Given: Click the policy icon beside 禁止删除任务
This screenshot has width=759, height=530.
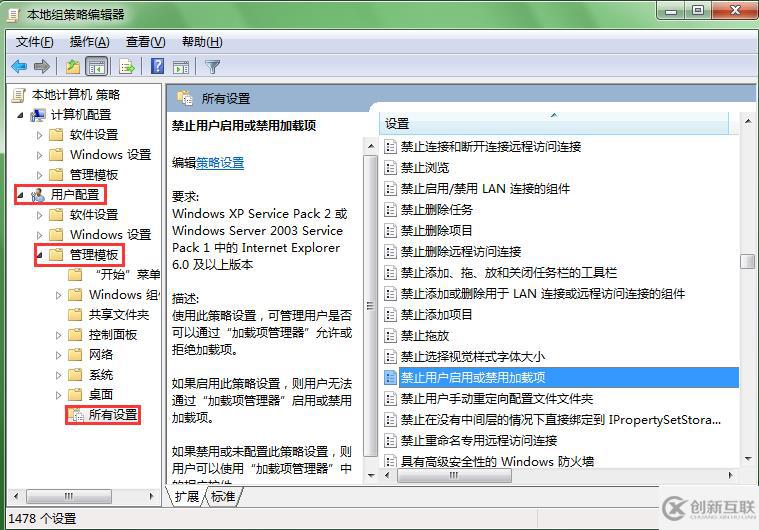Looking at the screenshot, I should tap(390, 210).
